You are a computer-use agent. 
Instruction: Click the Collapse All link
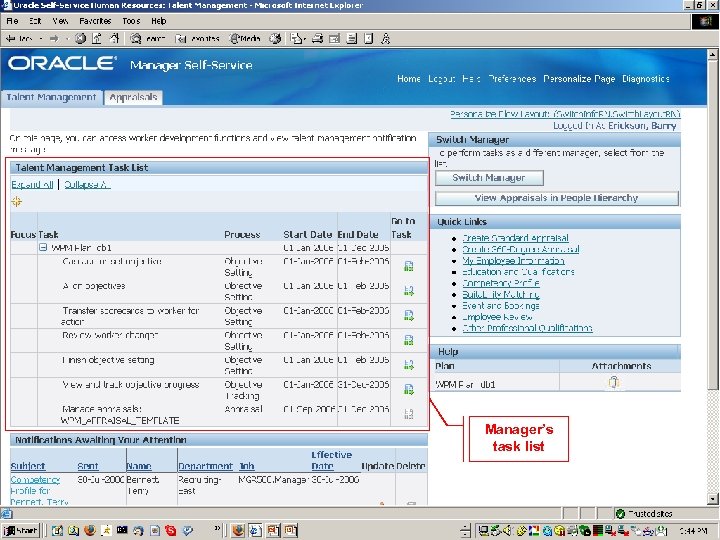point(87,185)
